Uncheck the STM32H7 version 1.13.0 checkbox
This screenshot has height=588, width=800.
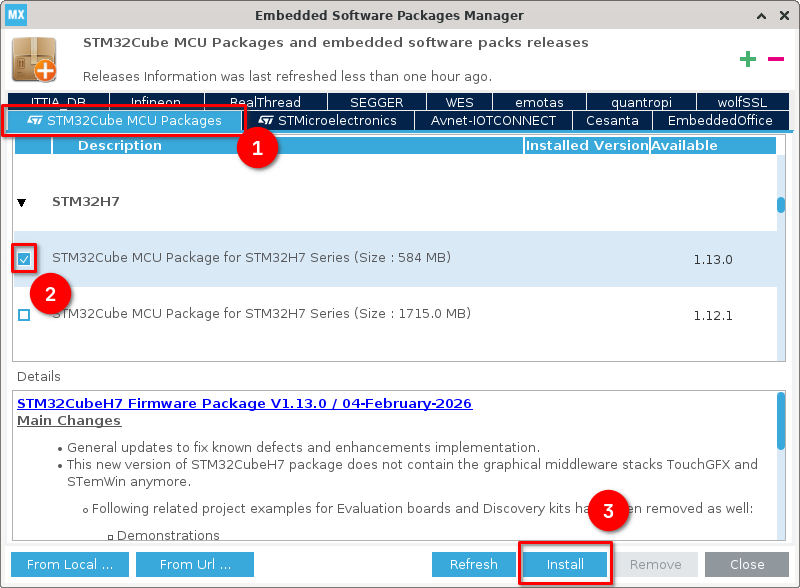[24, 259]
